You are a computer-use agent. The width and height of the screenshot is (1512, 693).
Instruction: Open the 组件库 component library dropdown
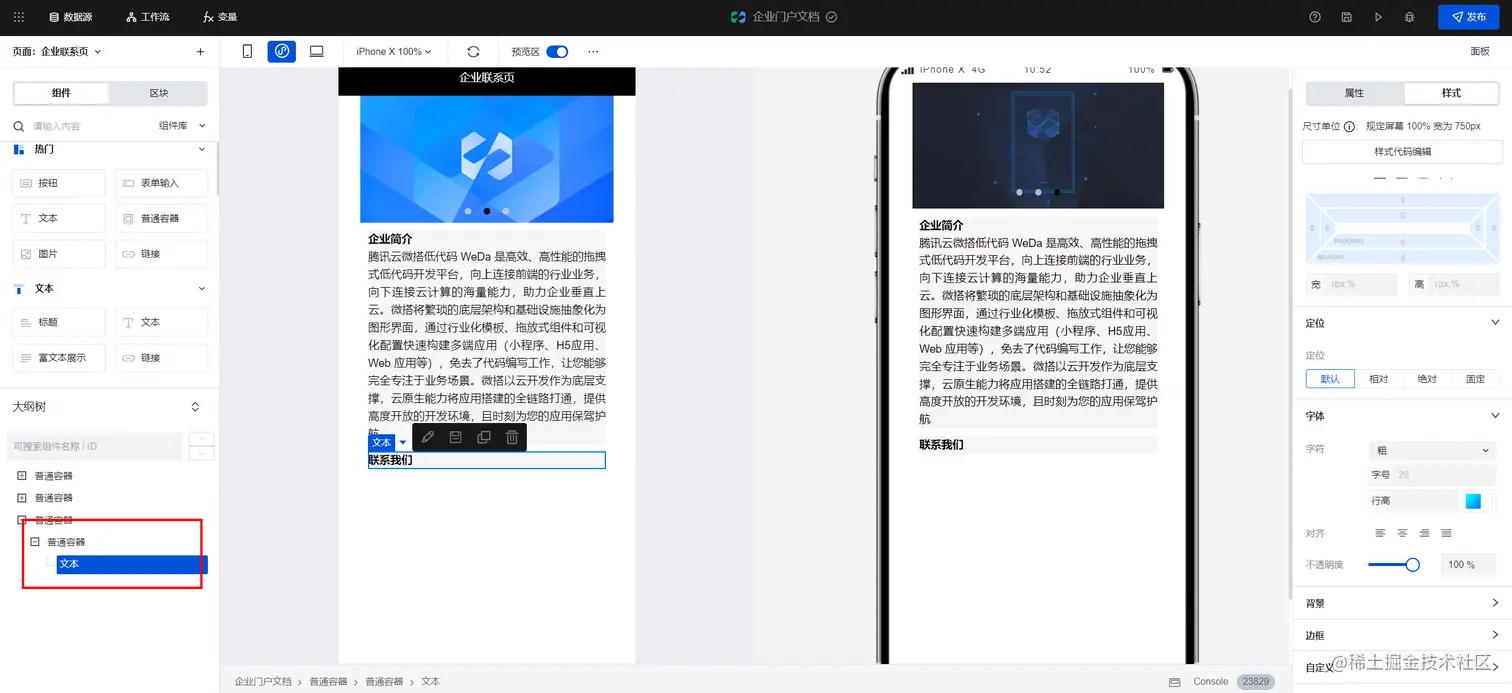[182, 126]
